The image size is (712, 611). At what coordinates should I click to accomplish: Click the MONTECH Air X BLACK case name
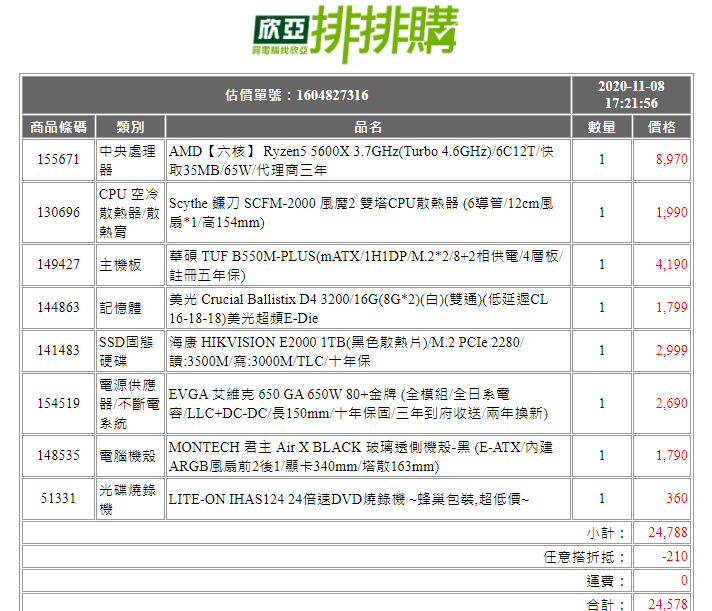361,456
